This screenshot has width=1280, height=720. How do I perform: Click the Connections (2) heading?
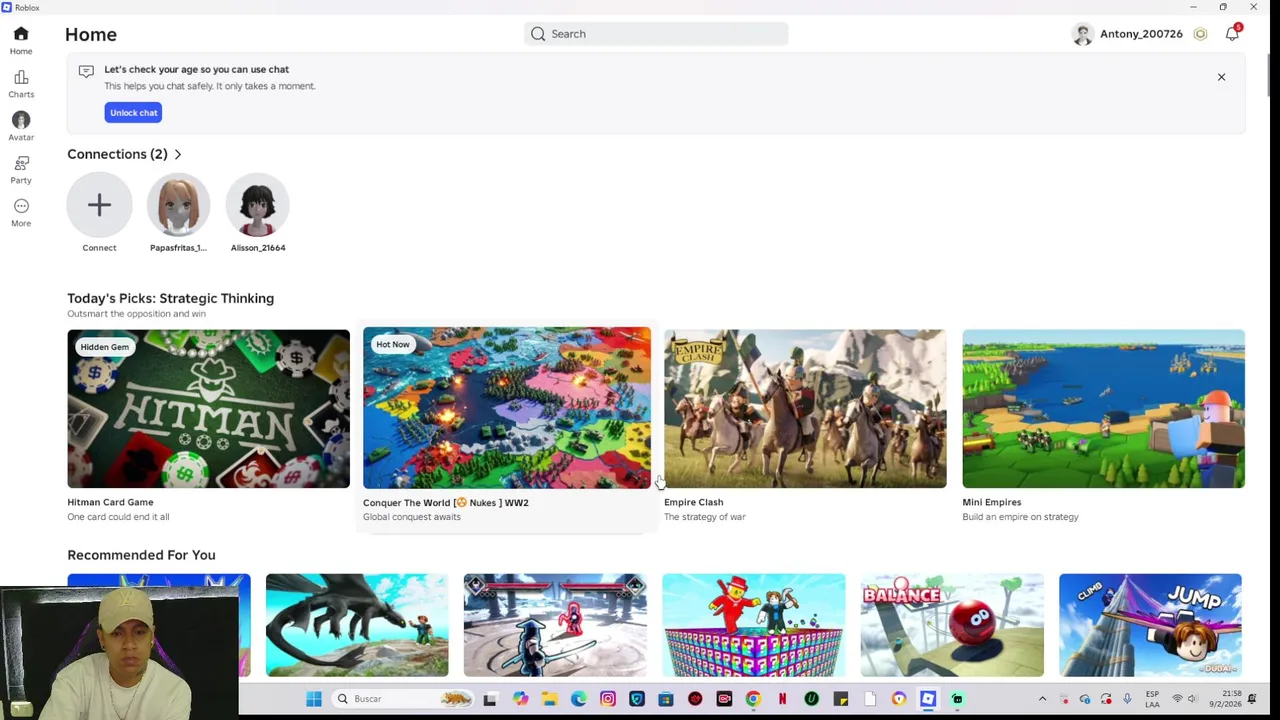117,154
